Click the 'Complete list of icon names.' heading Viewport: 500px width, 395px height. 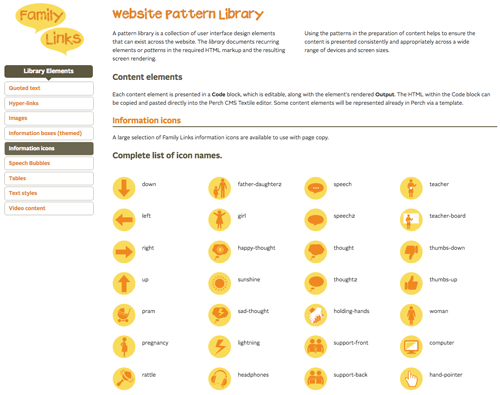pos(167,155)
